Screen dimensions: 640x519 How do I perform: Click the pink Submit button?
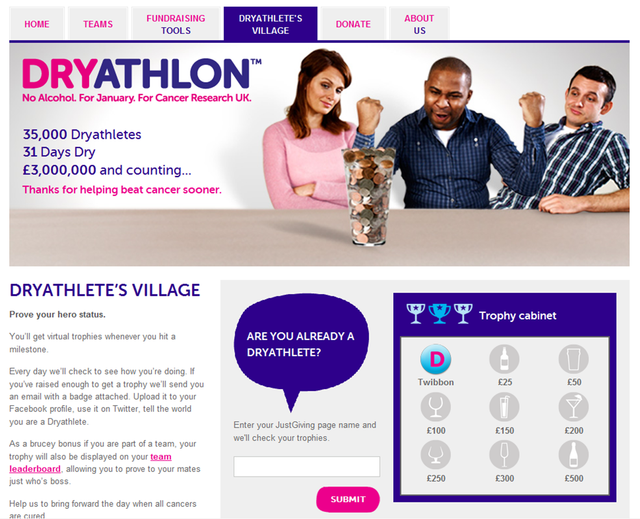coord(348,499)
